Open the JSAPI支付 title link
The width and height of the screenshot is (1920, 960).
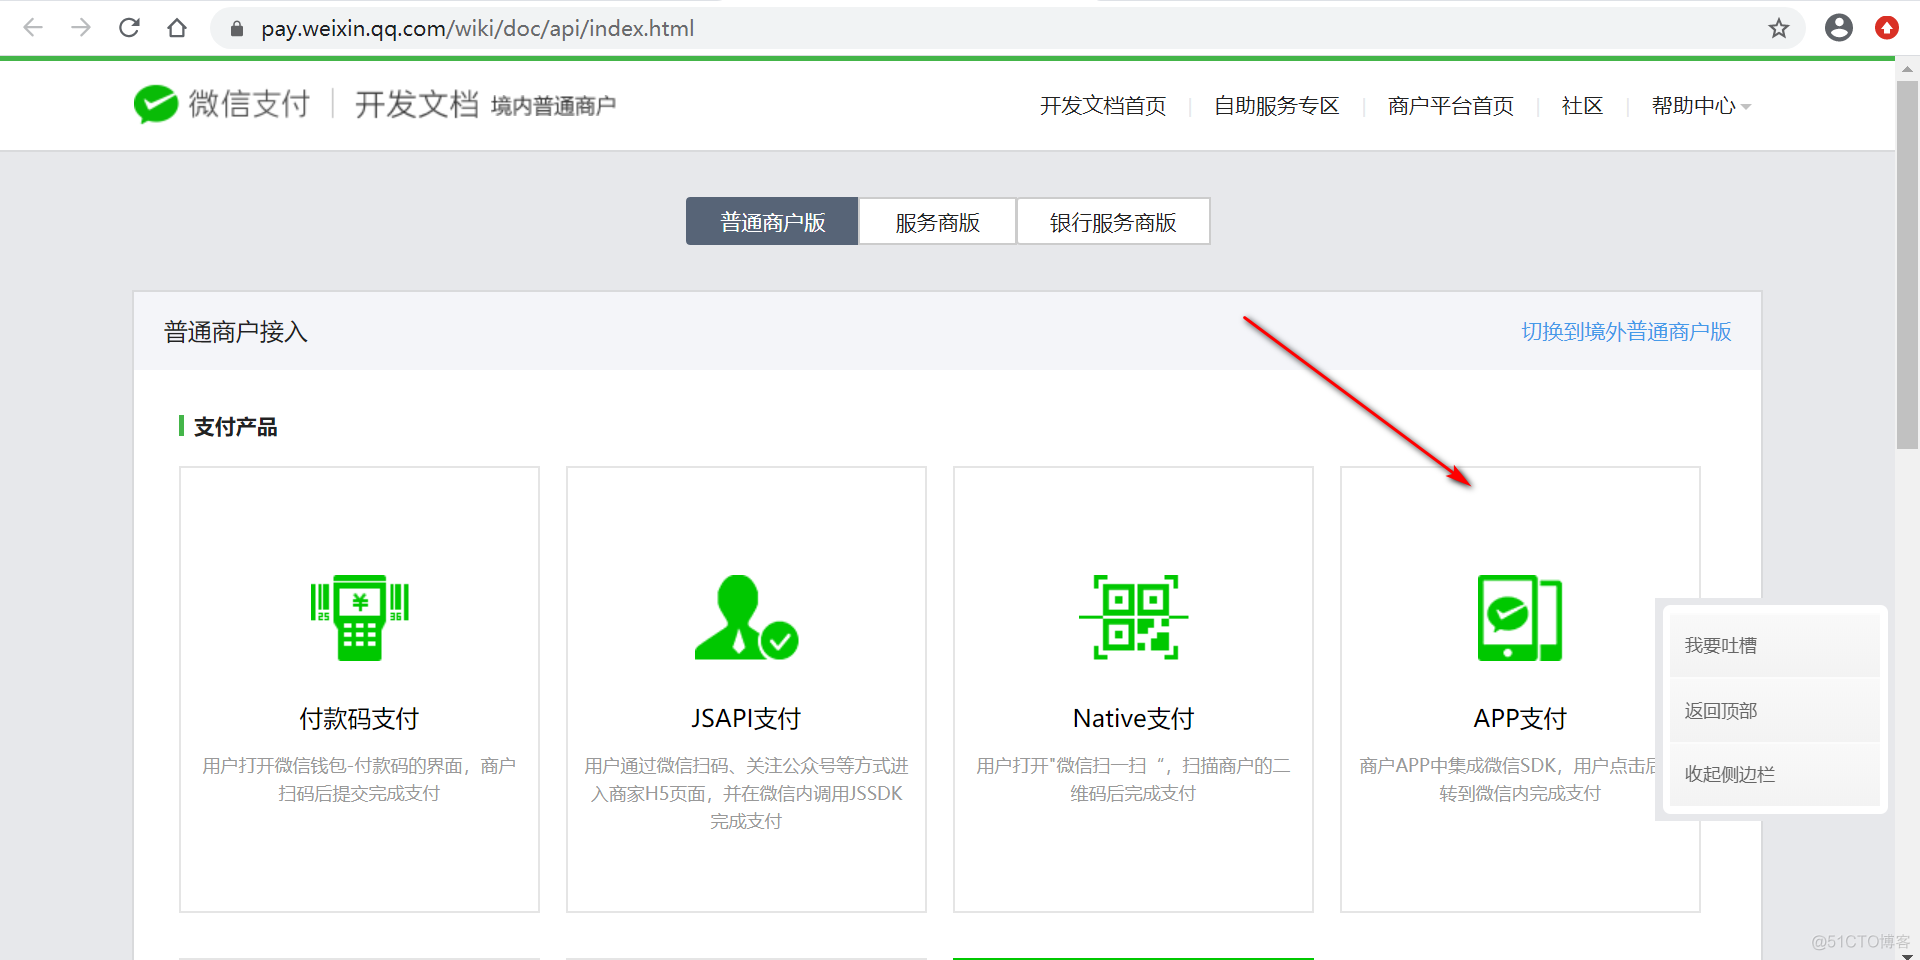pos(746,718)
